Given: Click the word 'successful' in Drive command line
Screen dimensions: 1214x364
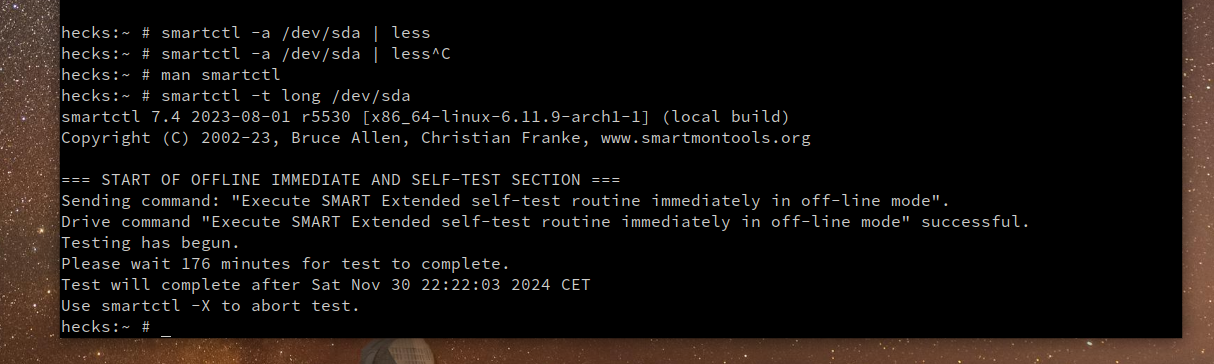Looking at the screenshot, I should 970,222.
